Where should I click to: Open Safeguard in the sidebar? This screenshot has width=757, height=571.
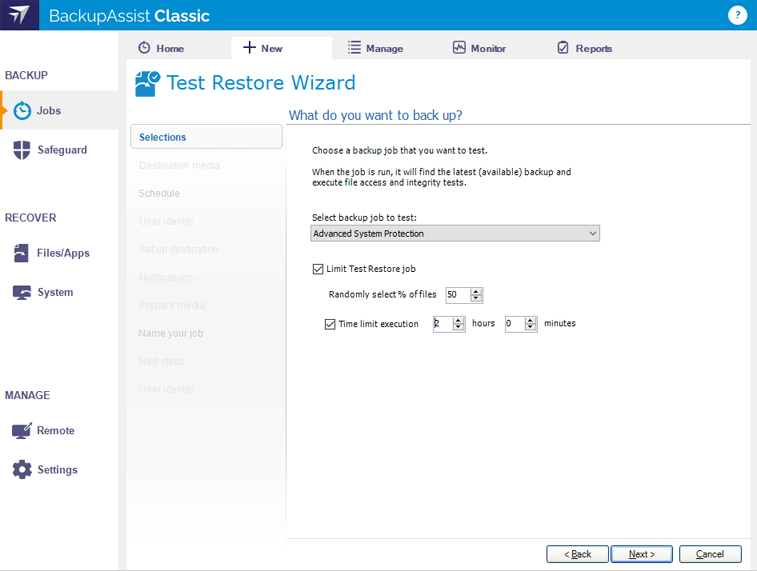pos(60,150)
